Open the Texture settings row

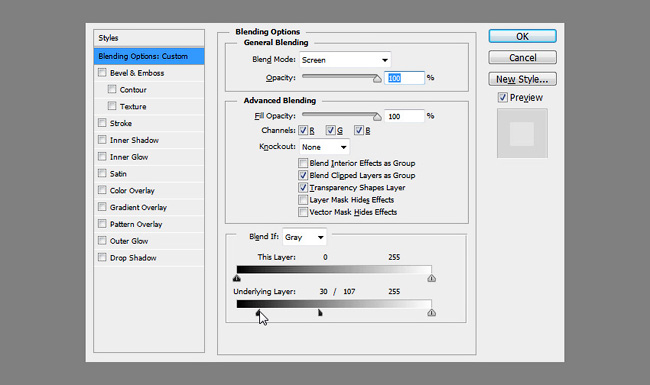point(149,107)
